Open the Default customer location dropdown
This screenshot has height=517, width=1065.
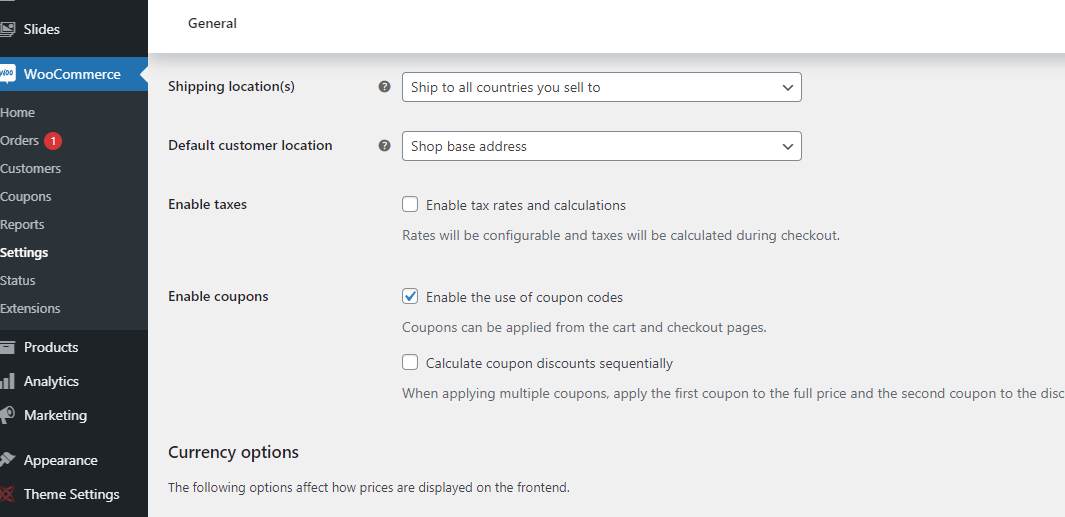coord(601,146)
